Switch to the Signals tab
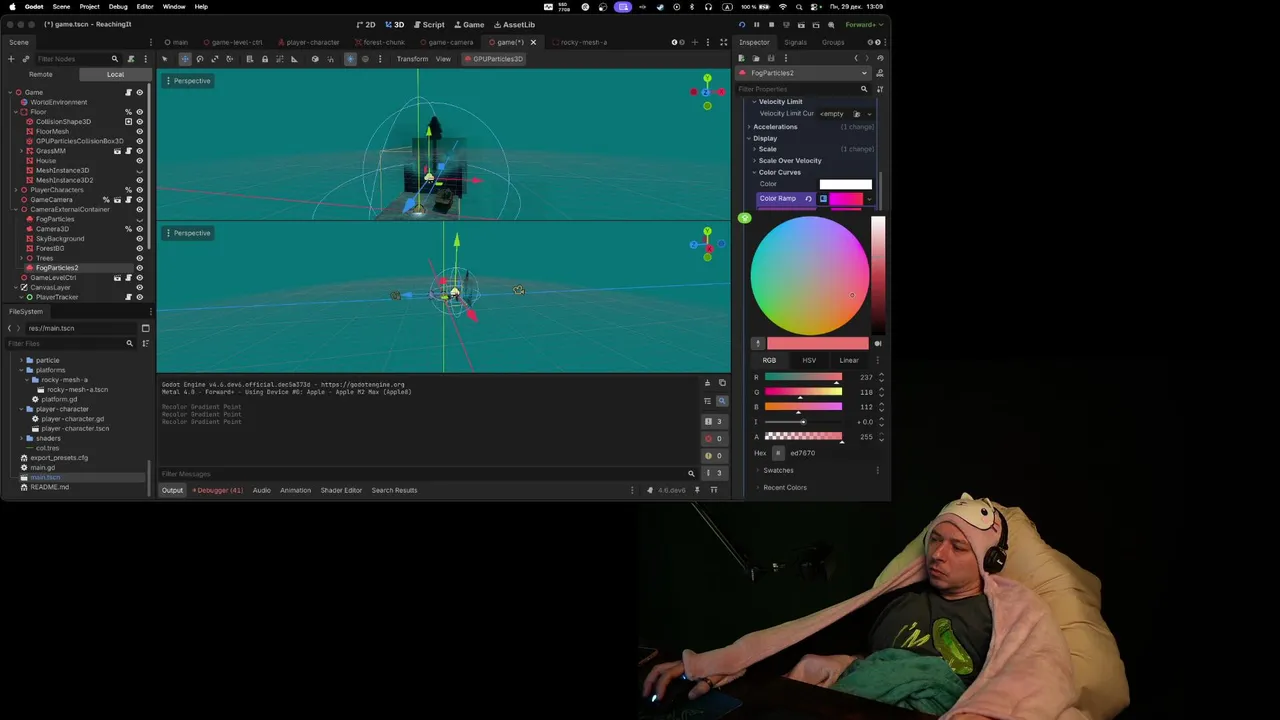Screen dimensions: 1280x720 (795, 42)
